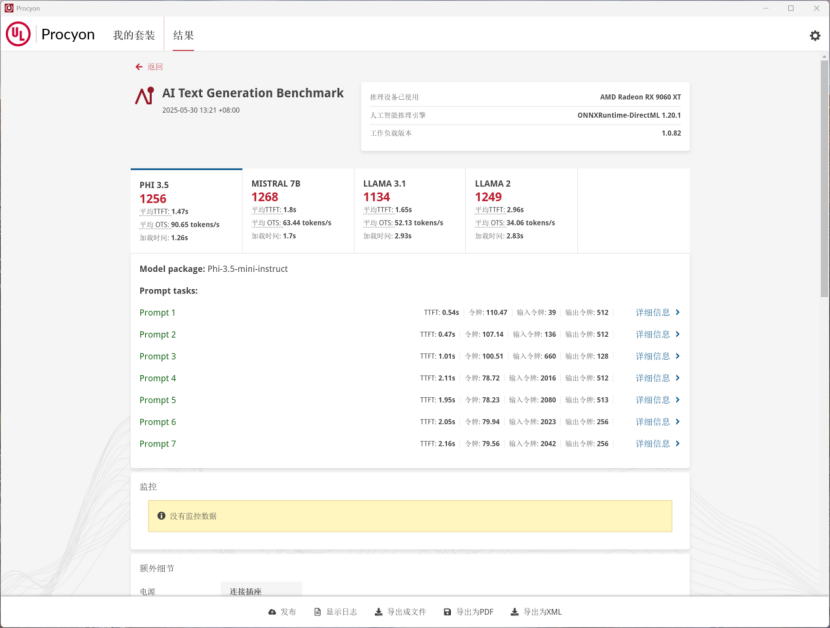Viewport: 830px width, 628px height.
Task: Expand Prompt 2 details chevron
Action: click(x=678, y=334)
